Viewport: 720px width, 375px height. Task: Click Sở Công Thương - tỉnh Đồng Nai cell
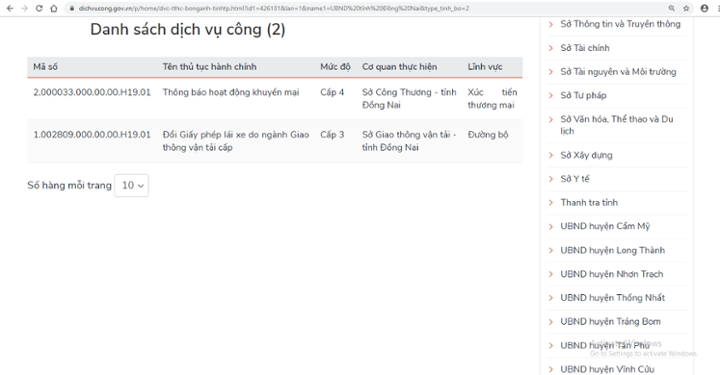409,99
